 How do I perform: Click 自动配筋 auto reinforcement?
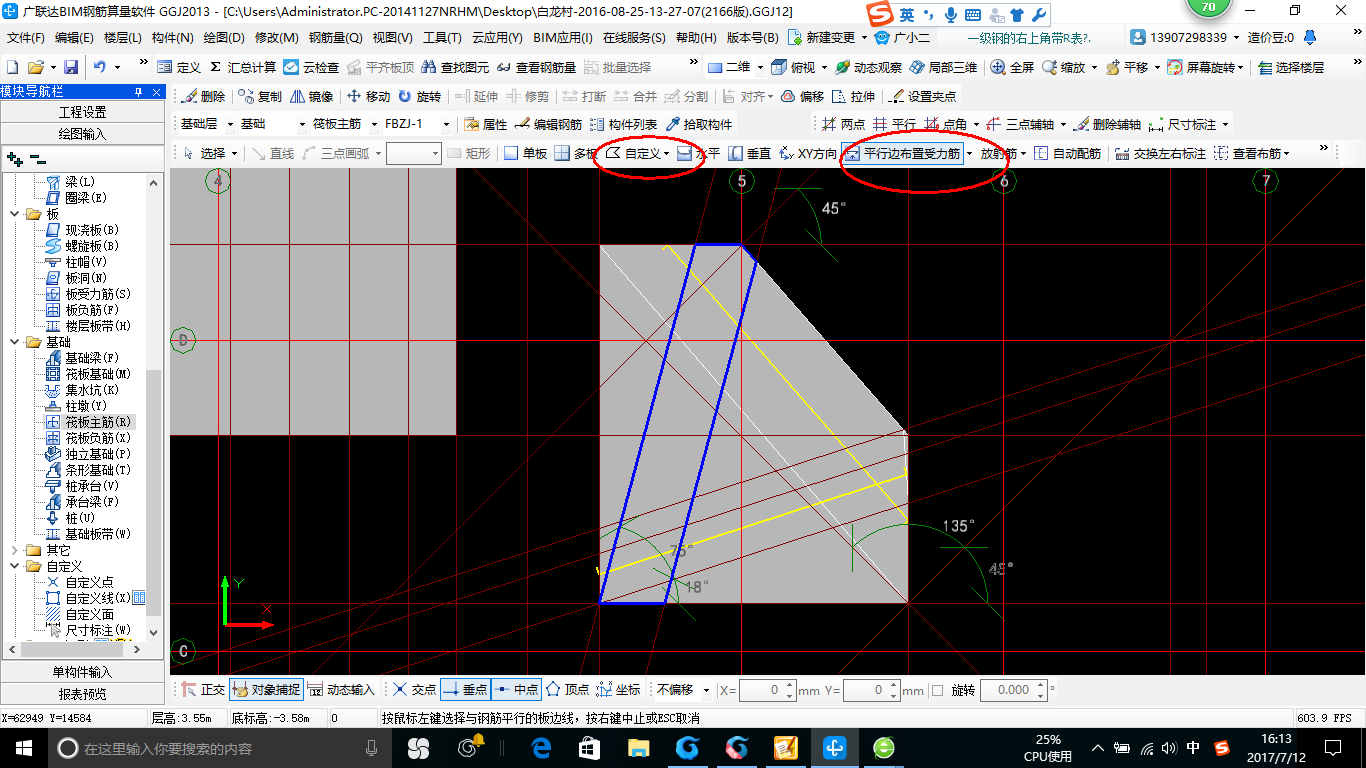(1068, 153)
